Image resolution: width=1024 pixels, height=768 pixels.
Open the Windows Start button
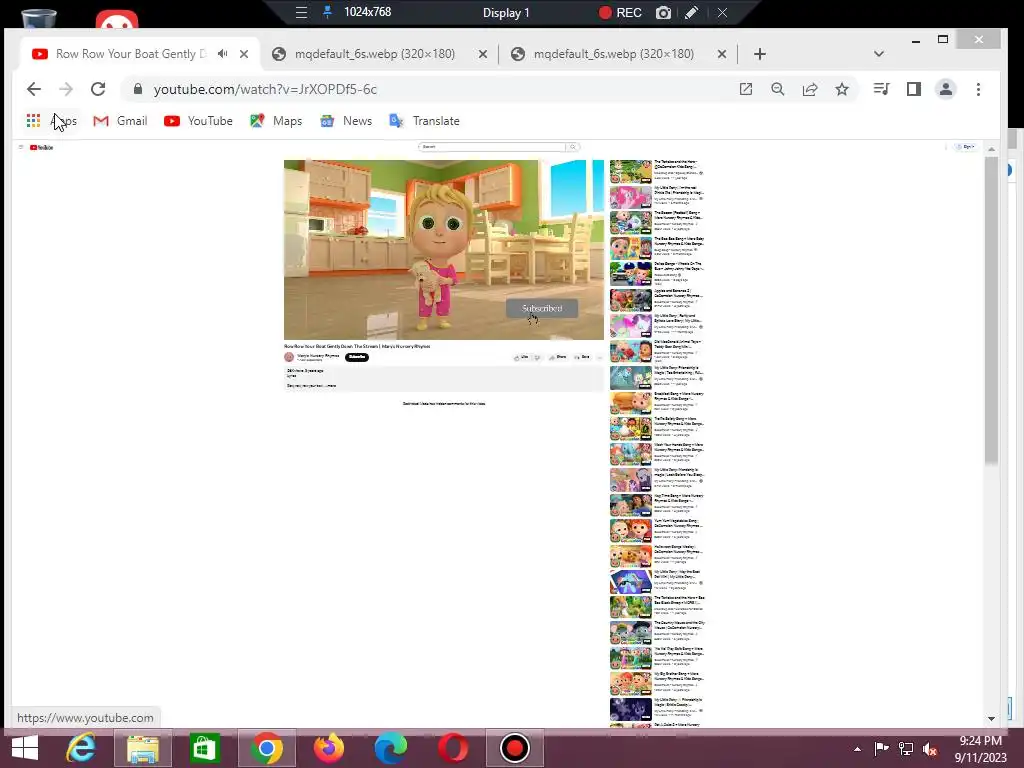(25, 748)
